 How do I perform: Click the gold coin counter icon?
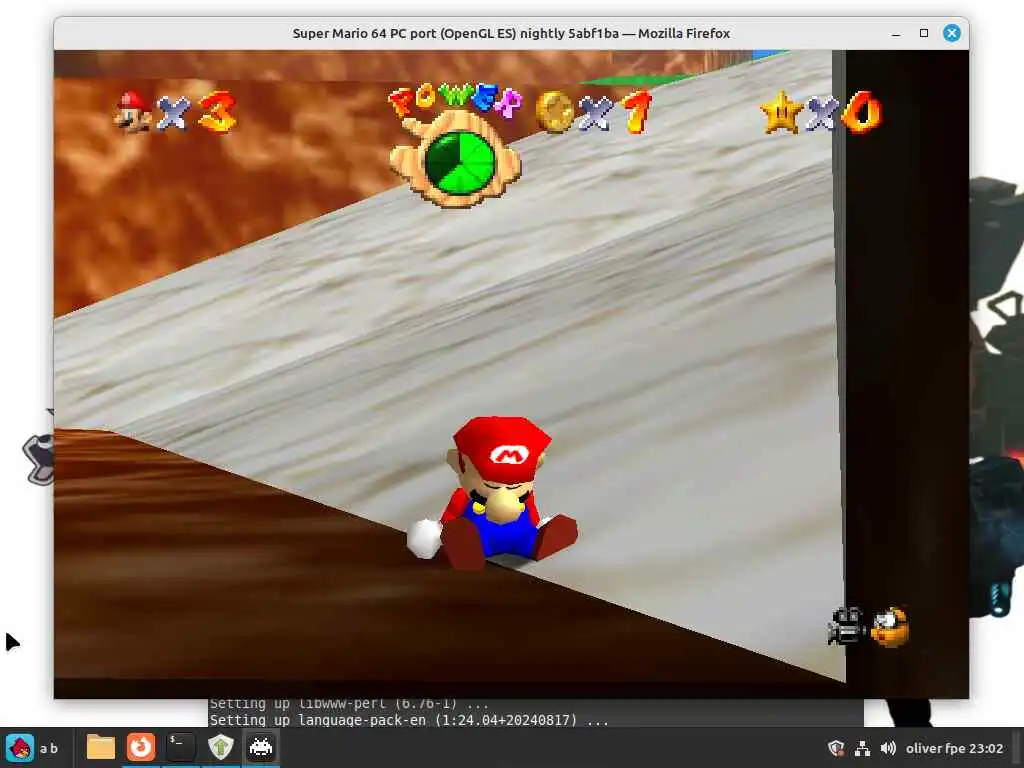pyautogui.click(x=554, y=112)
